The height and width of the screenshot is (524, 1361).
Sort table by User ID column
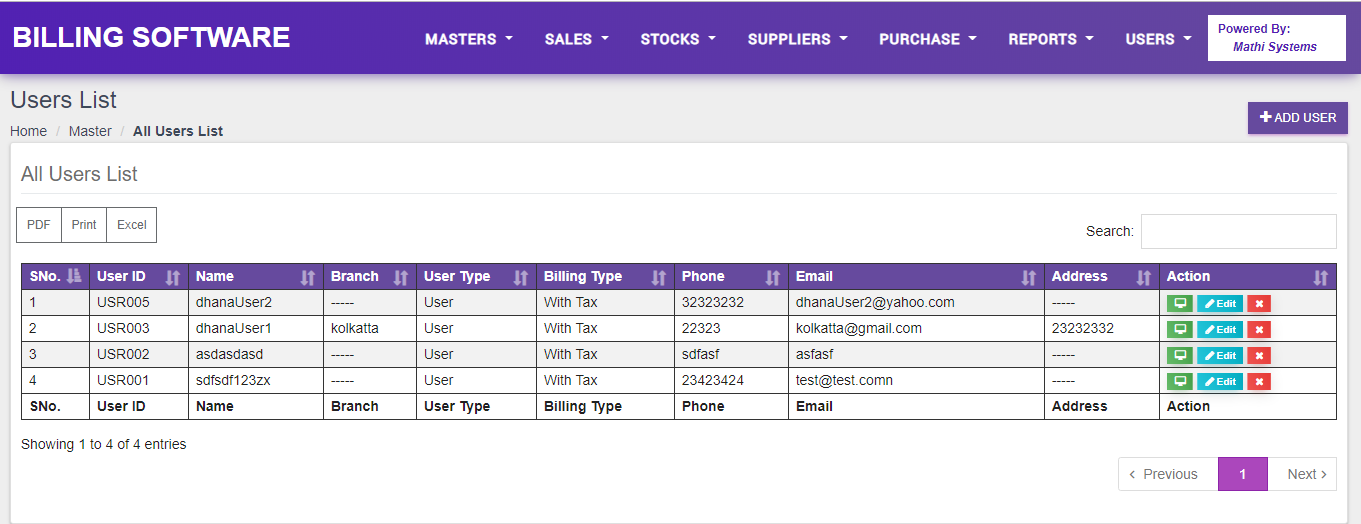point(139,277)
